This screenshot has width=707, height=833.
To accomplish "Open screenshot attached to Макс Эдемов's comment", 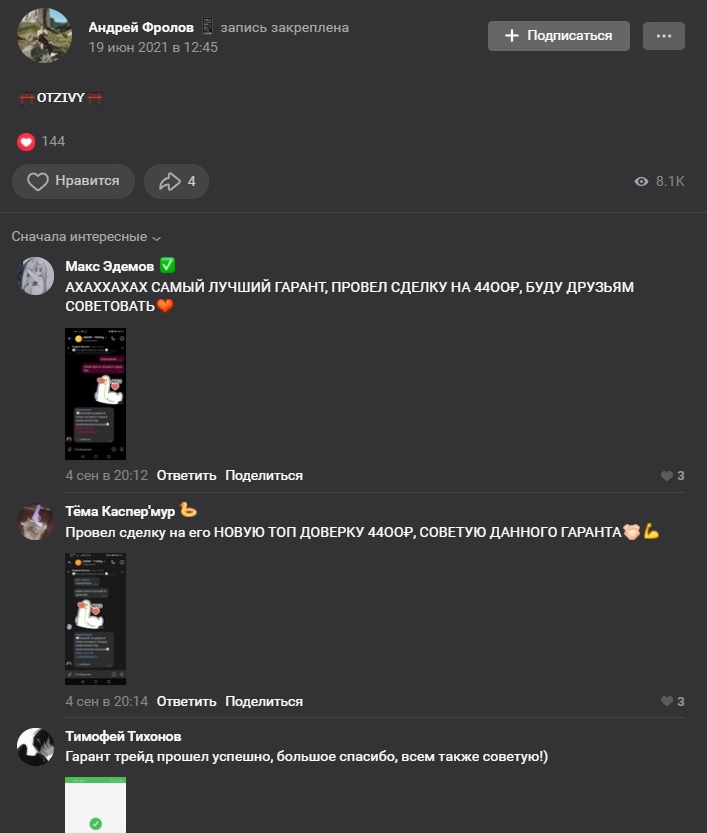I will point(96,394).
